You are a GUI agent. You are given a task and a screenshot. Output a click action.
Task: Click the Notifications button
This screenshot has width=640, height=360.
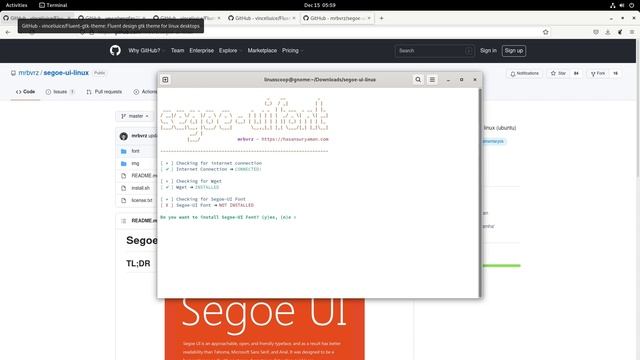tap(525, 73)
